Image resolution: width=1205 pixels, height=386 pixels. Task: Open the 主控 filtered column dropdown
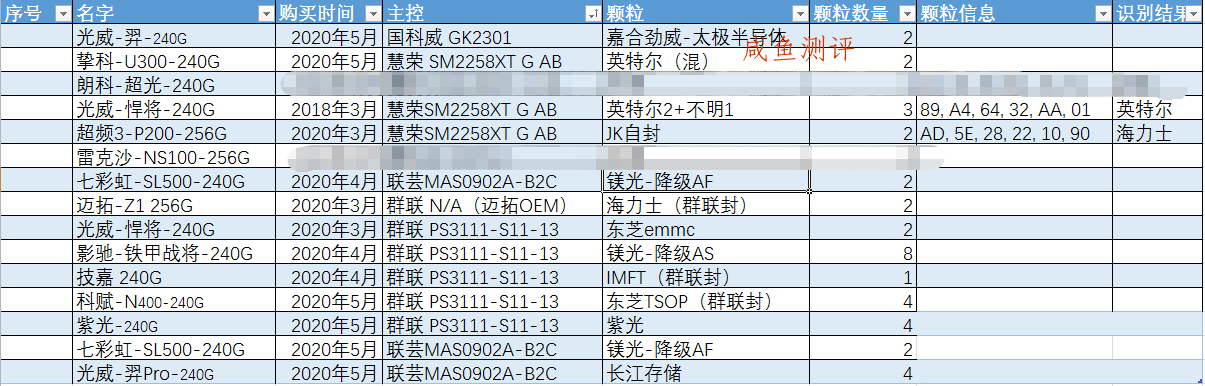(x=592, y=13)
